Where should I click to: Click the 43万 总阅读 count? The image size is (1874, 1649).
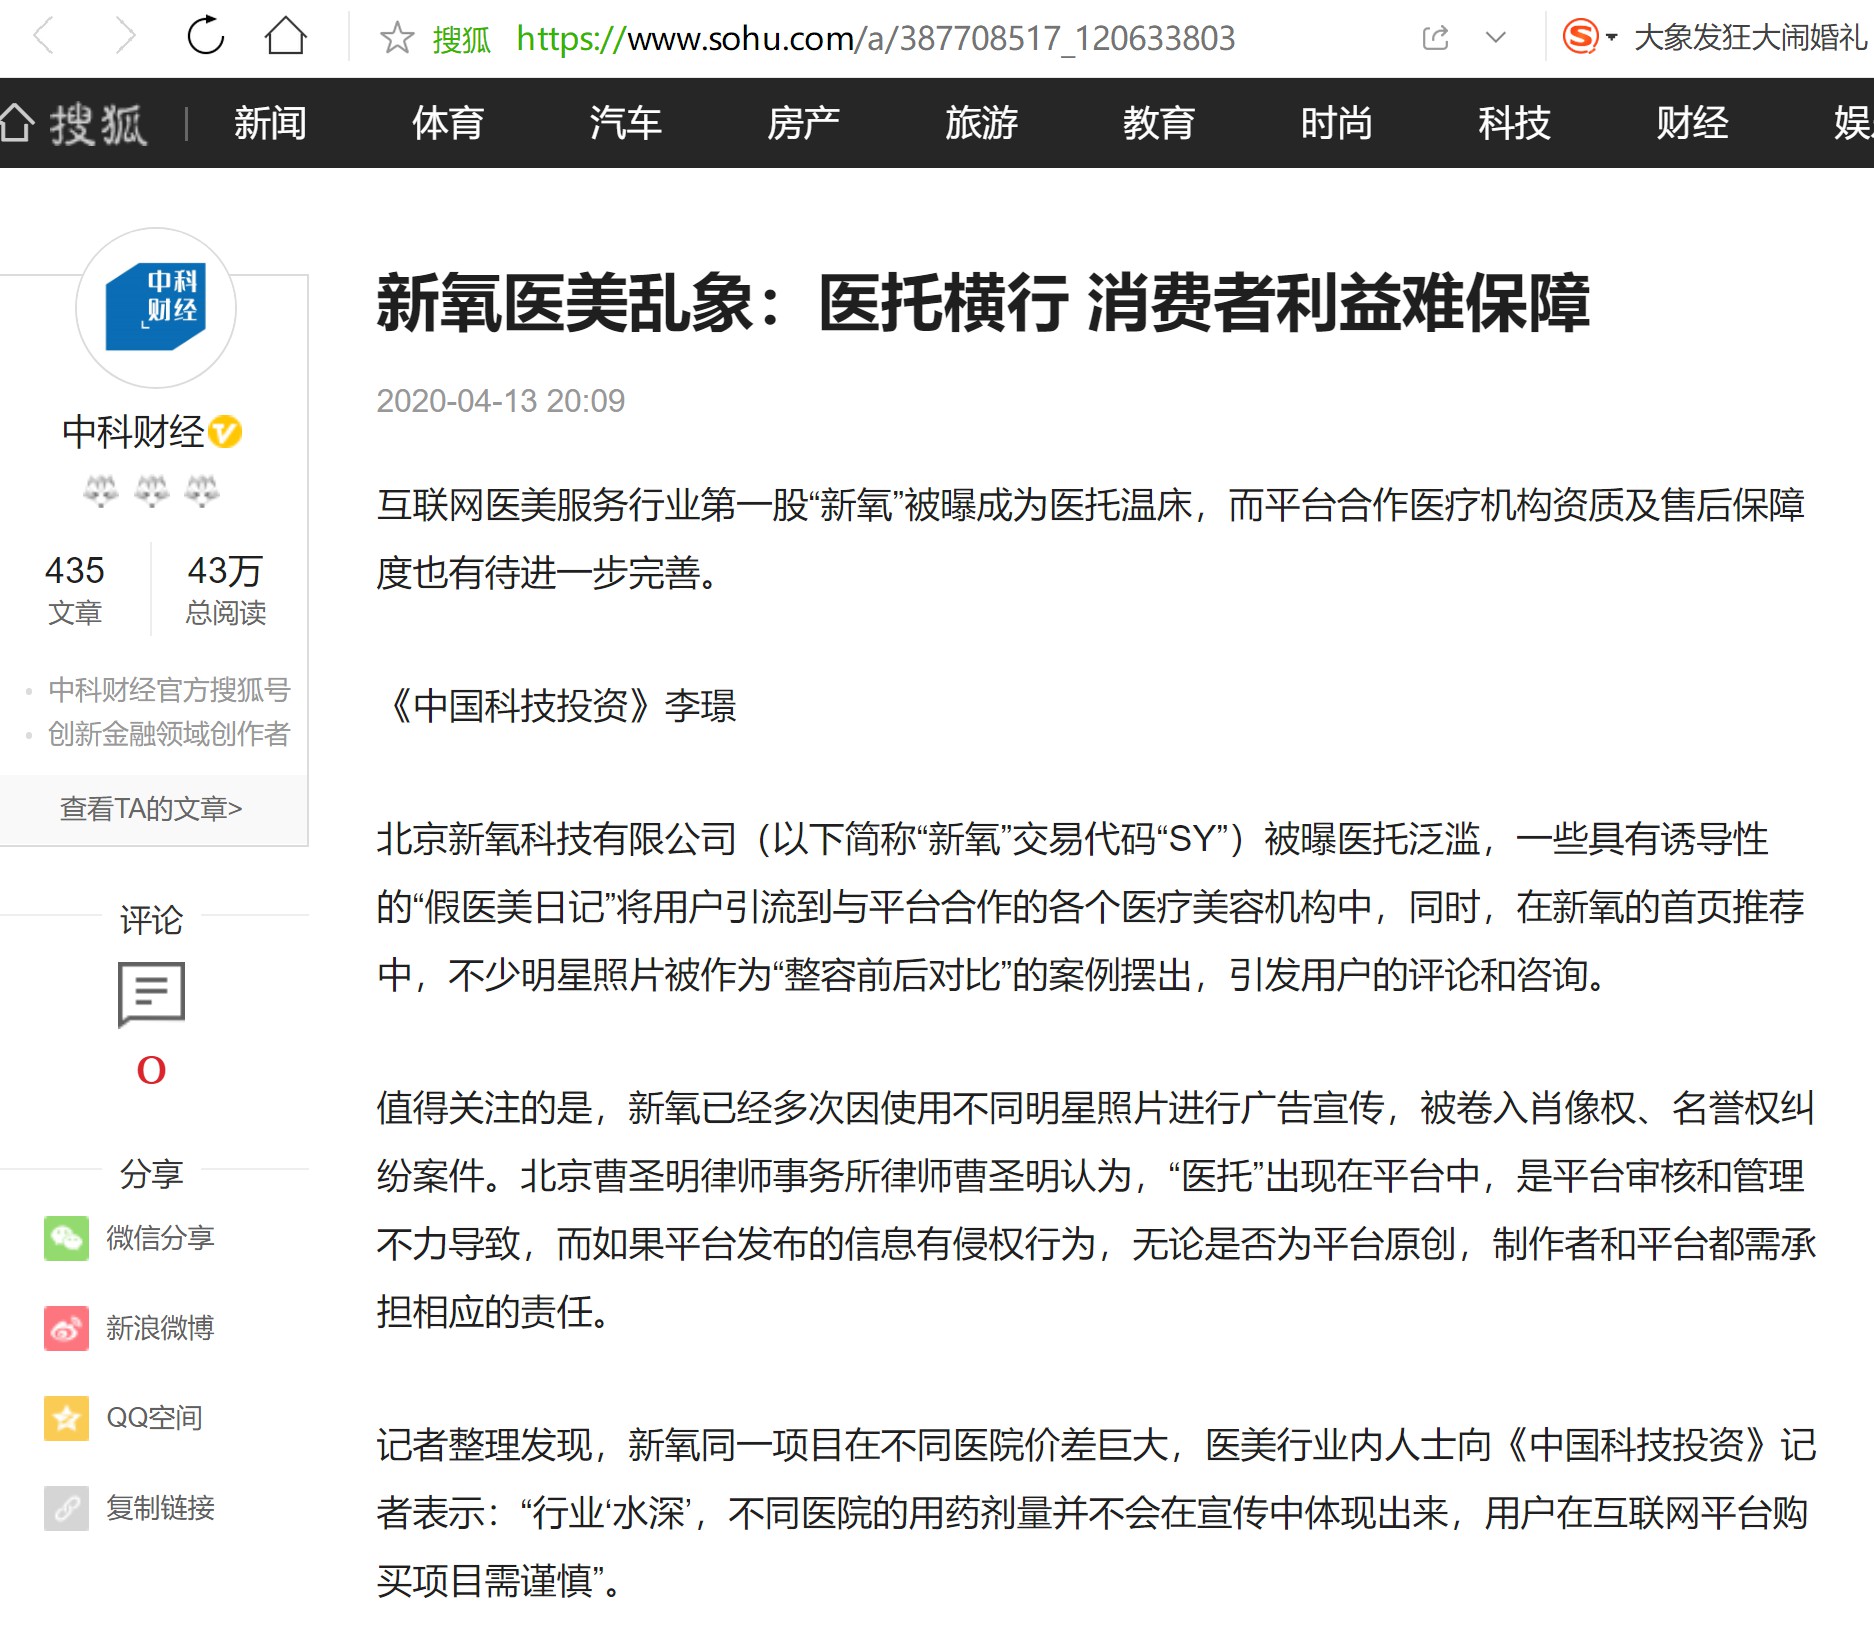(226, 590)
